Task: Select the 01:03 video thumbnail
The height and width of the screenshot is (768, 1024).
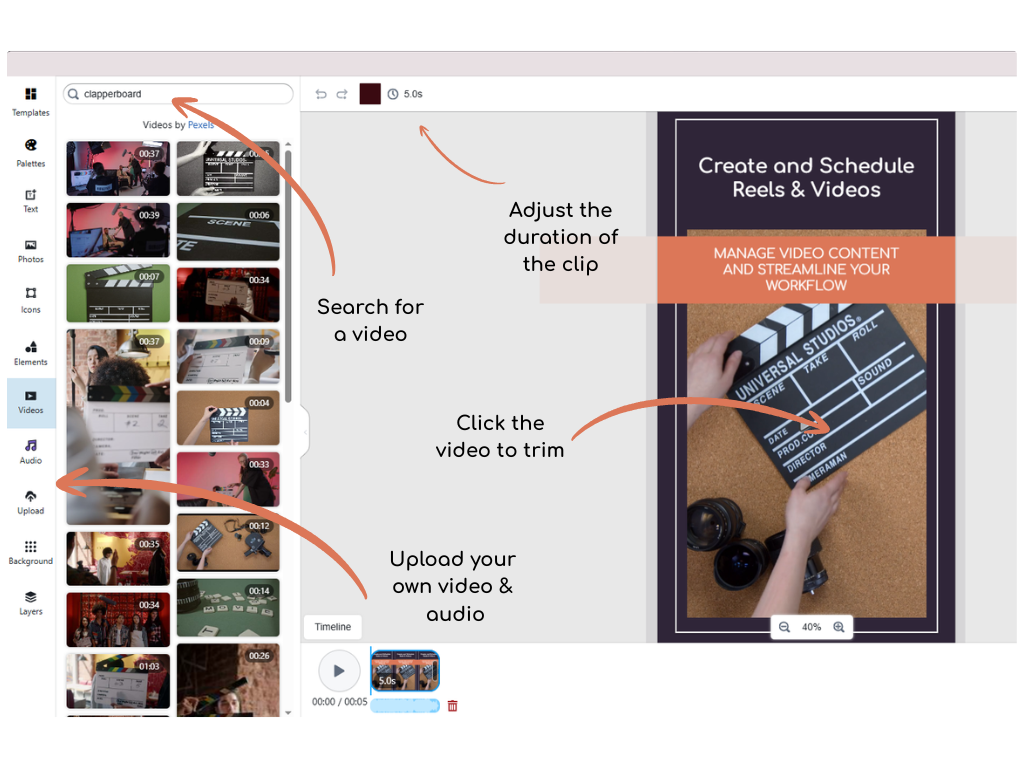Action: pos(118,681)
